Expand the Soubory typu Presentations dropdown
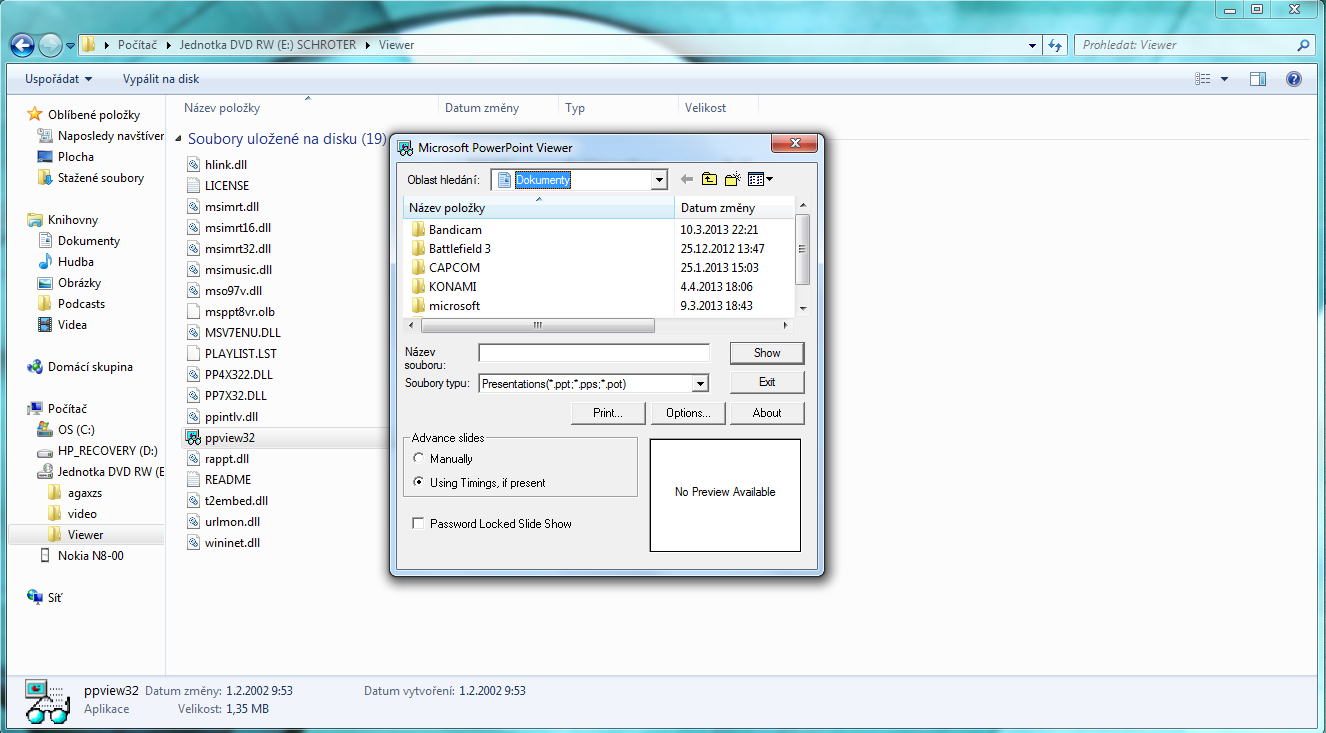The image size is (1326, 733). click(701, 383)
